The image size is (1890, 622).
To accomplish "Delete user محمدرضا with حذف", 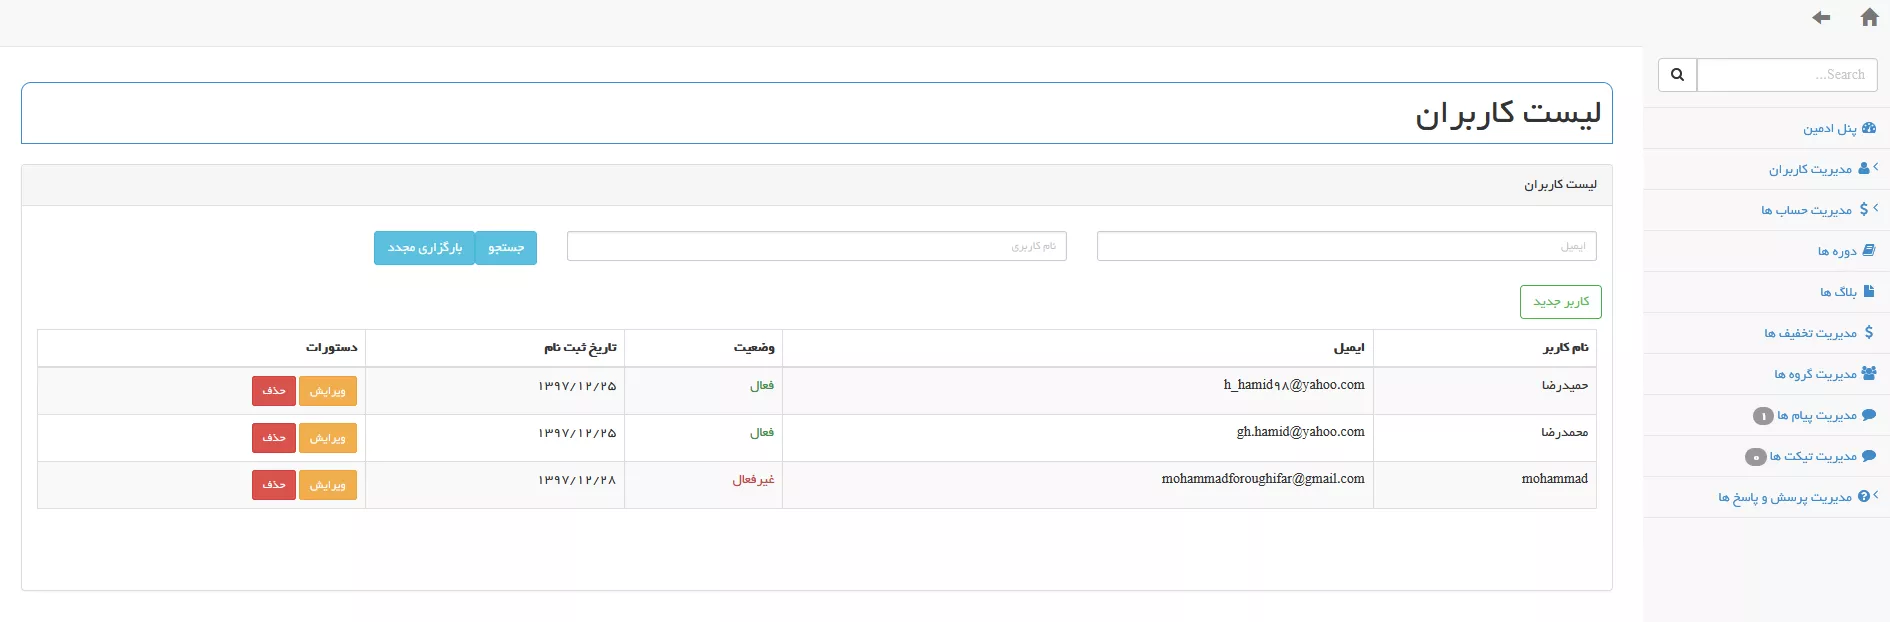I will pyautogui.click(x=274, y=438).
